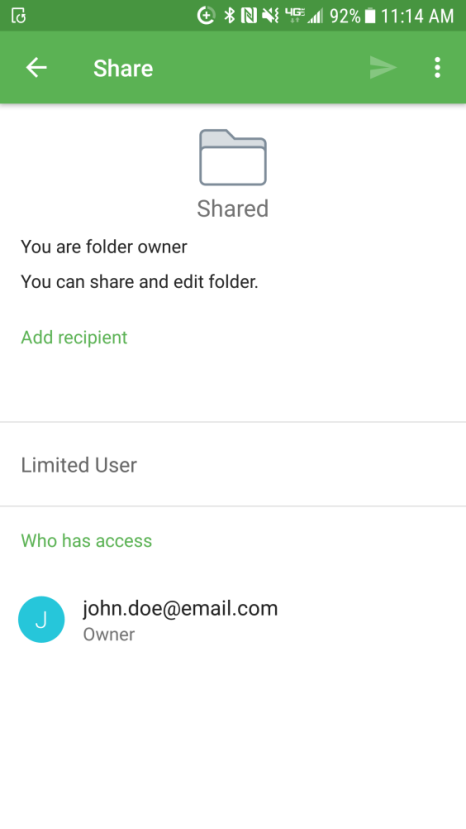Tap the battery indicator icon
The height and width of the screenshot is (829, 466).
(x=370, y=16)
